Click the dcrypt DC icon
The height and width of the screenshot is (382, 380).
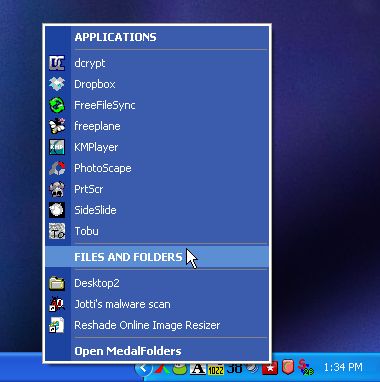click(x=57, y=63)
